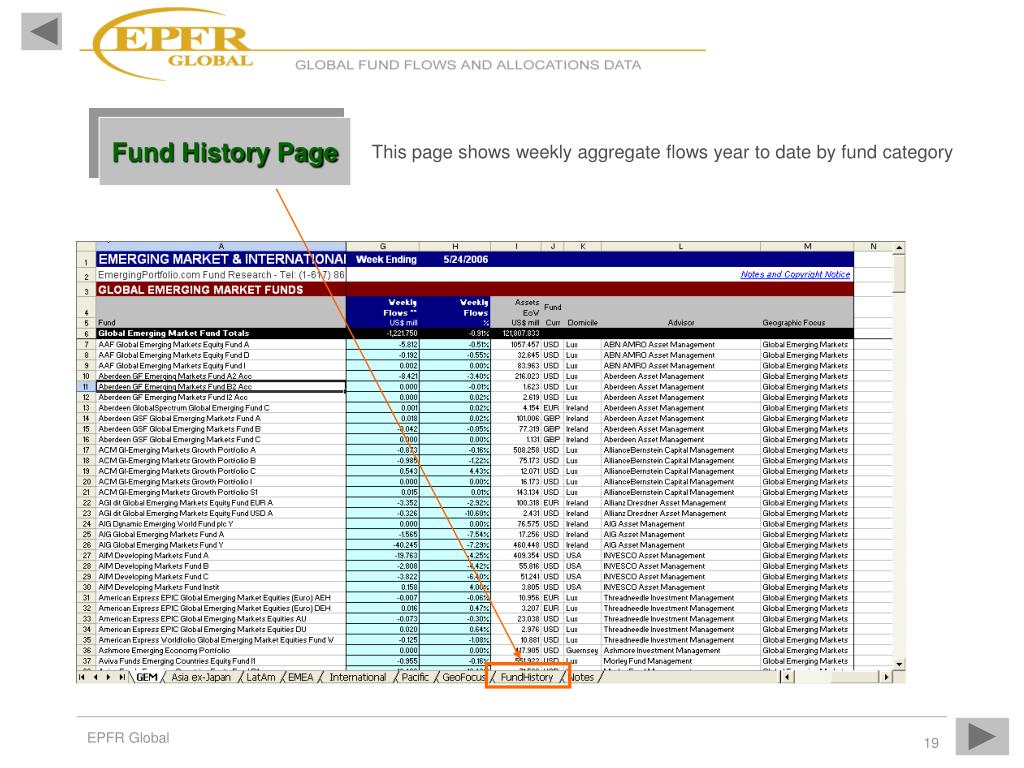Click vertical scrollbar up arrow

pyautogui.click(x=899, y=248)
